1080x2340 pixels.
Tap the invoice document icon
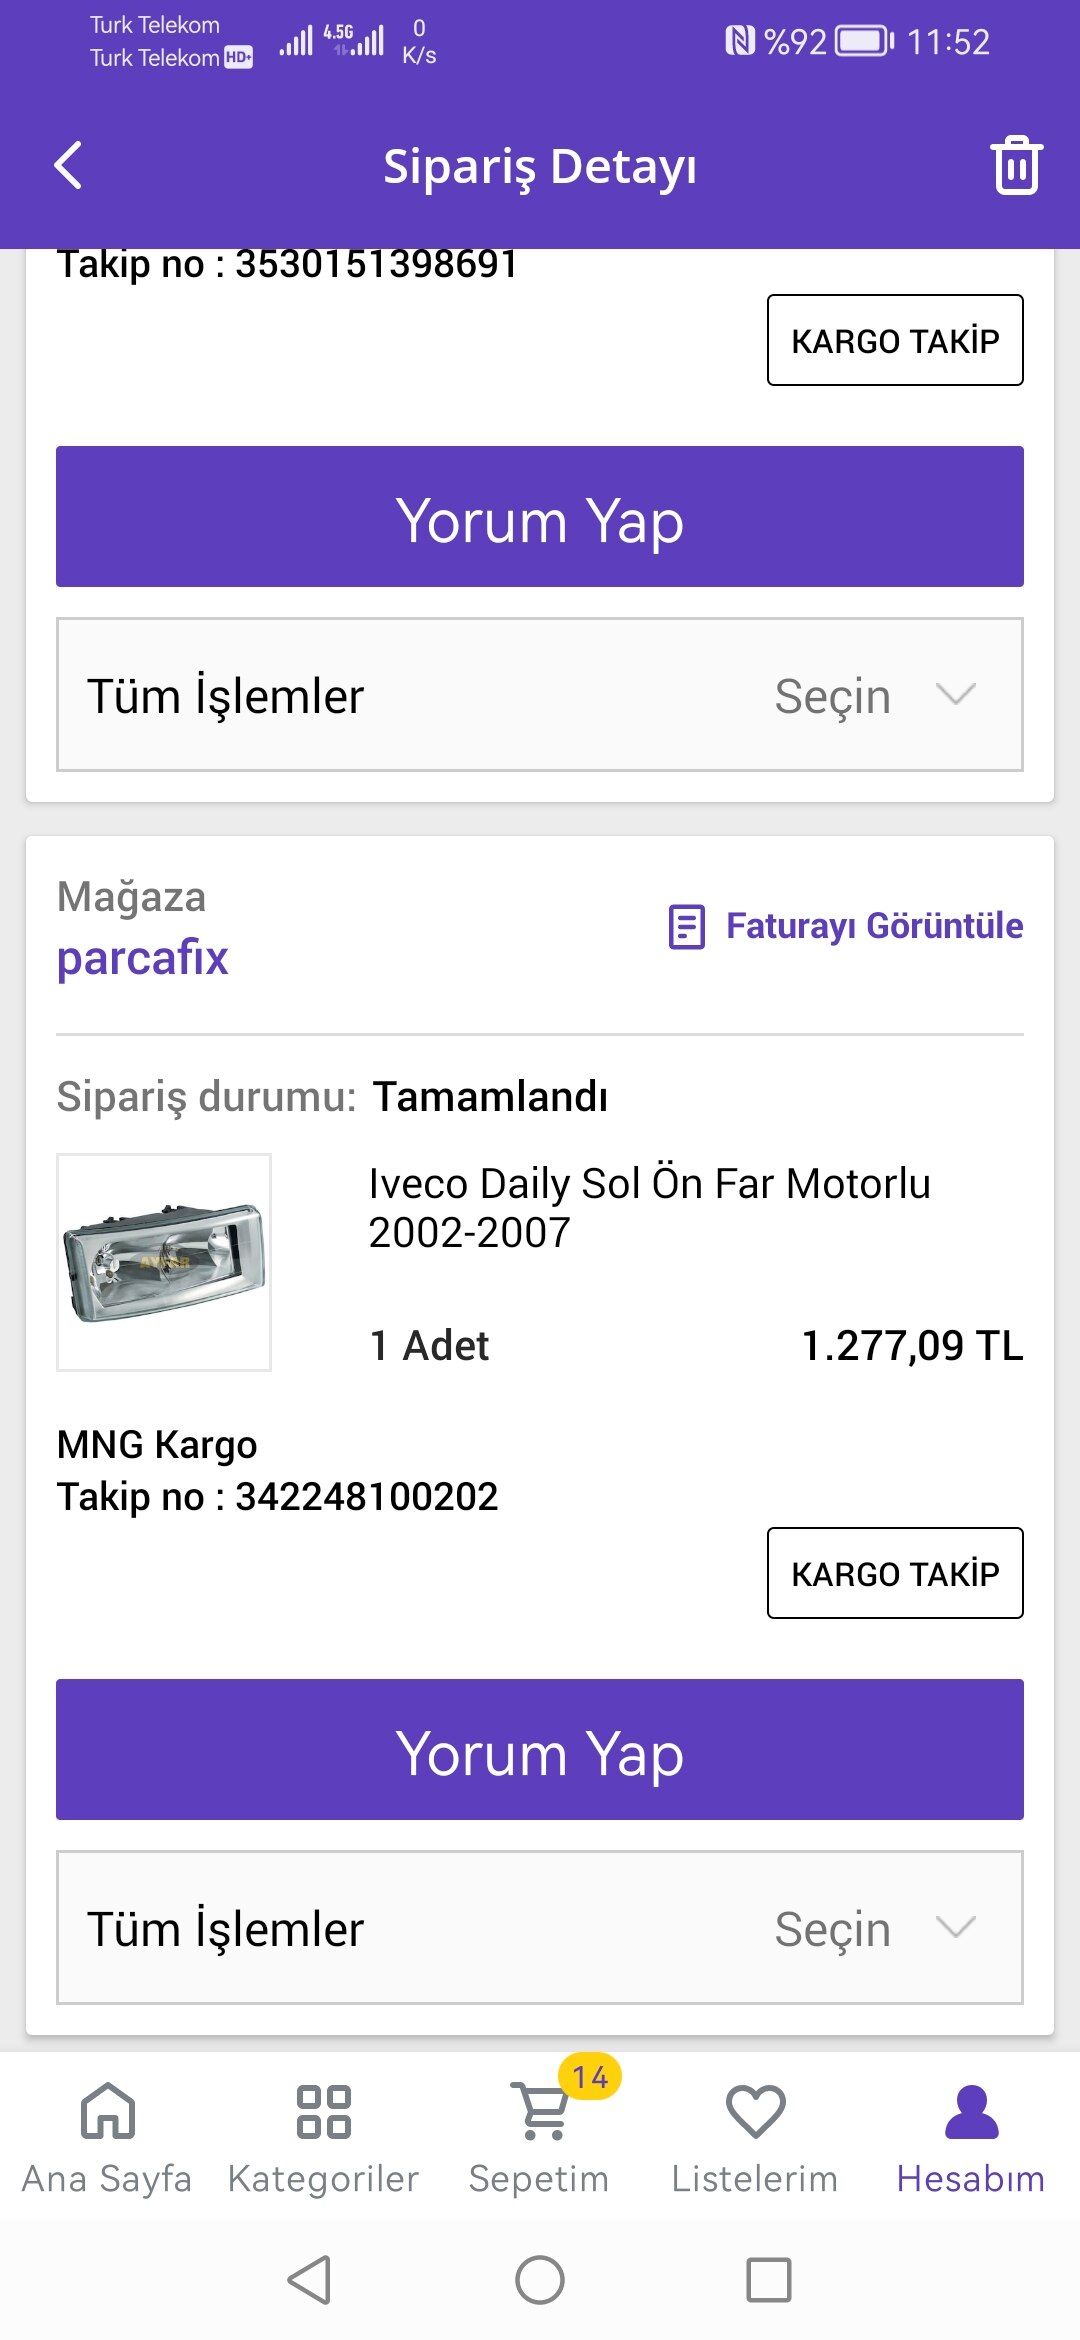click(x=687, y=926)
